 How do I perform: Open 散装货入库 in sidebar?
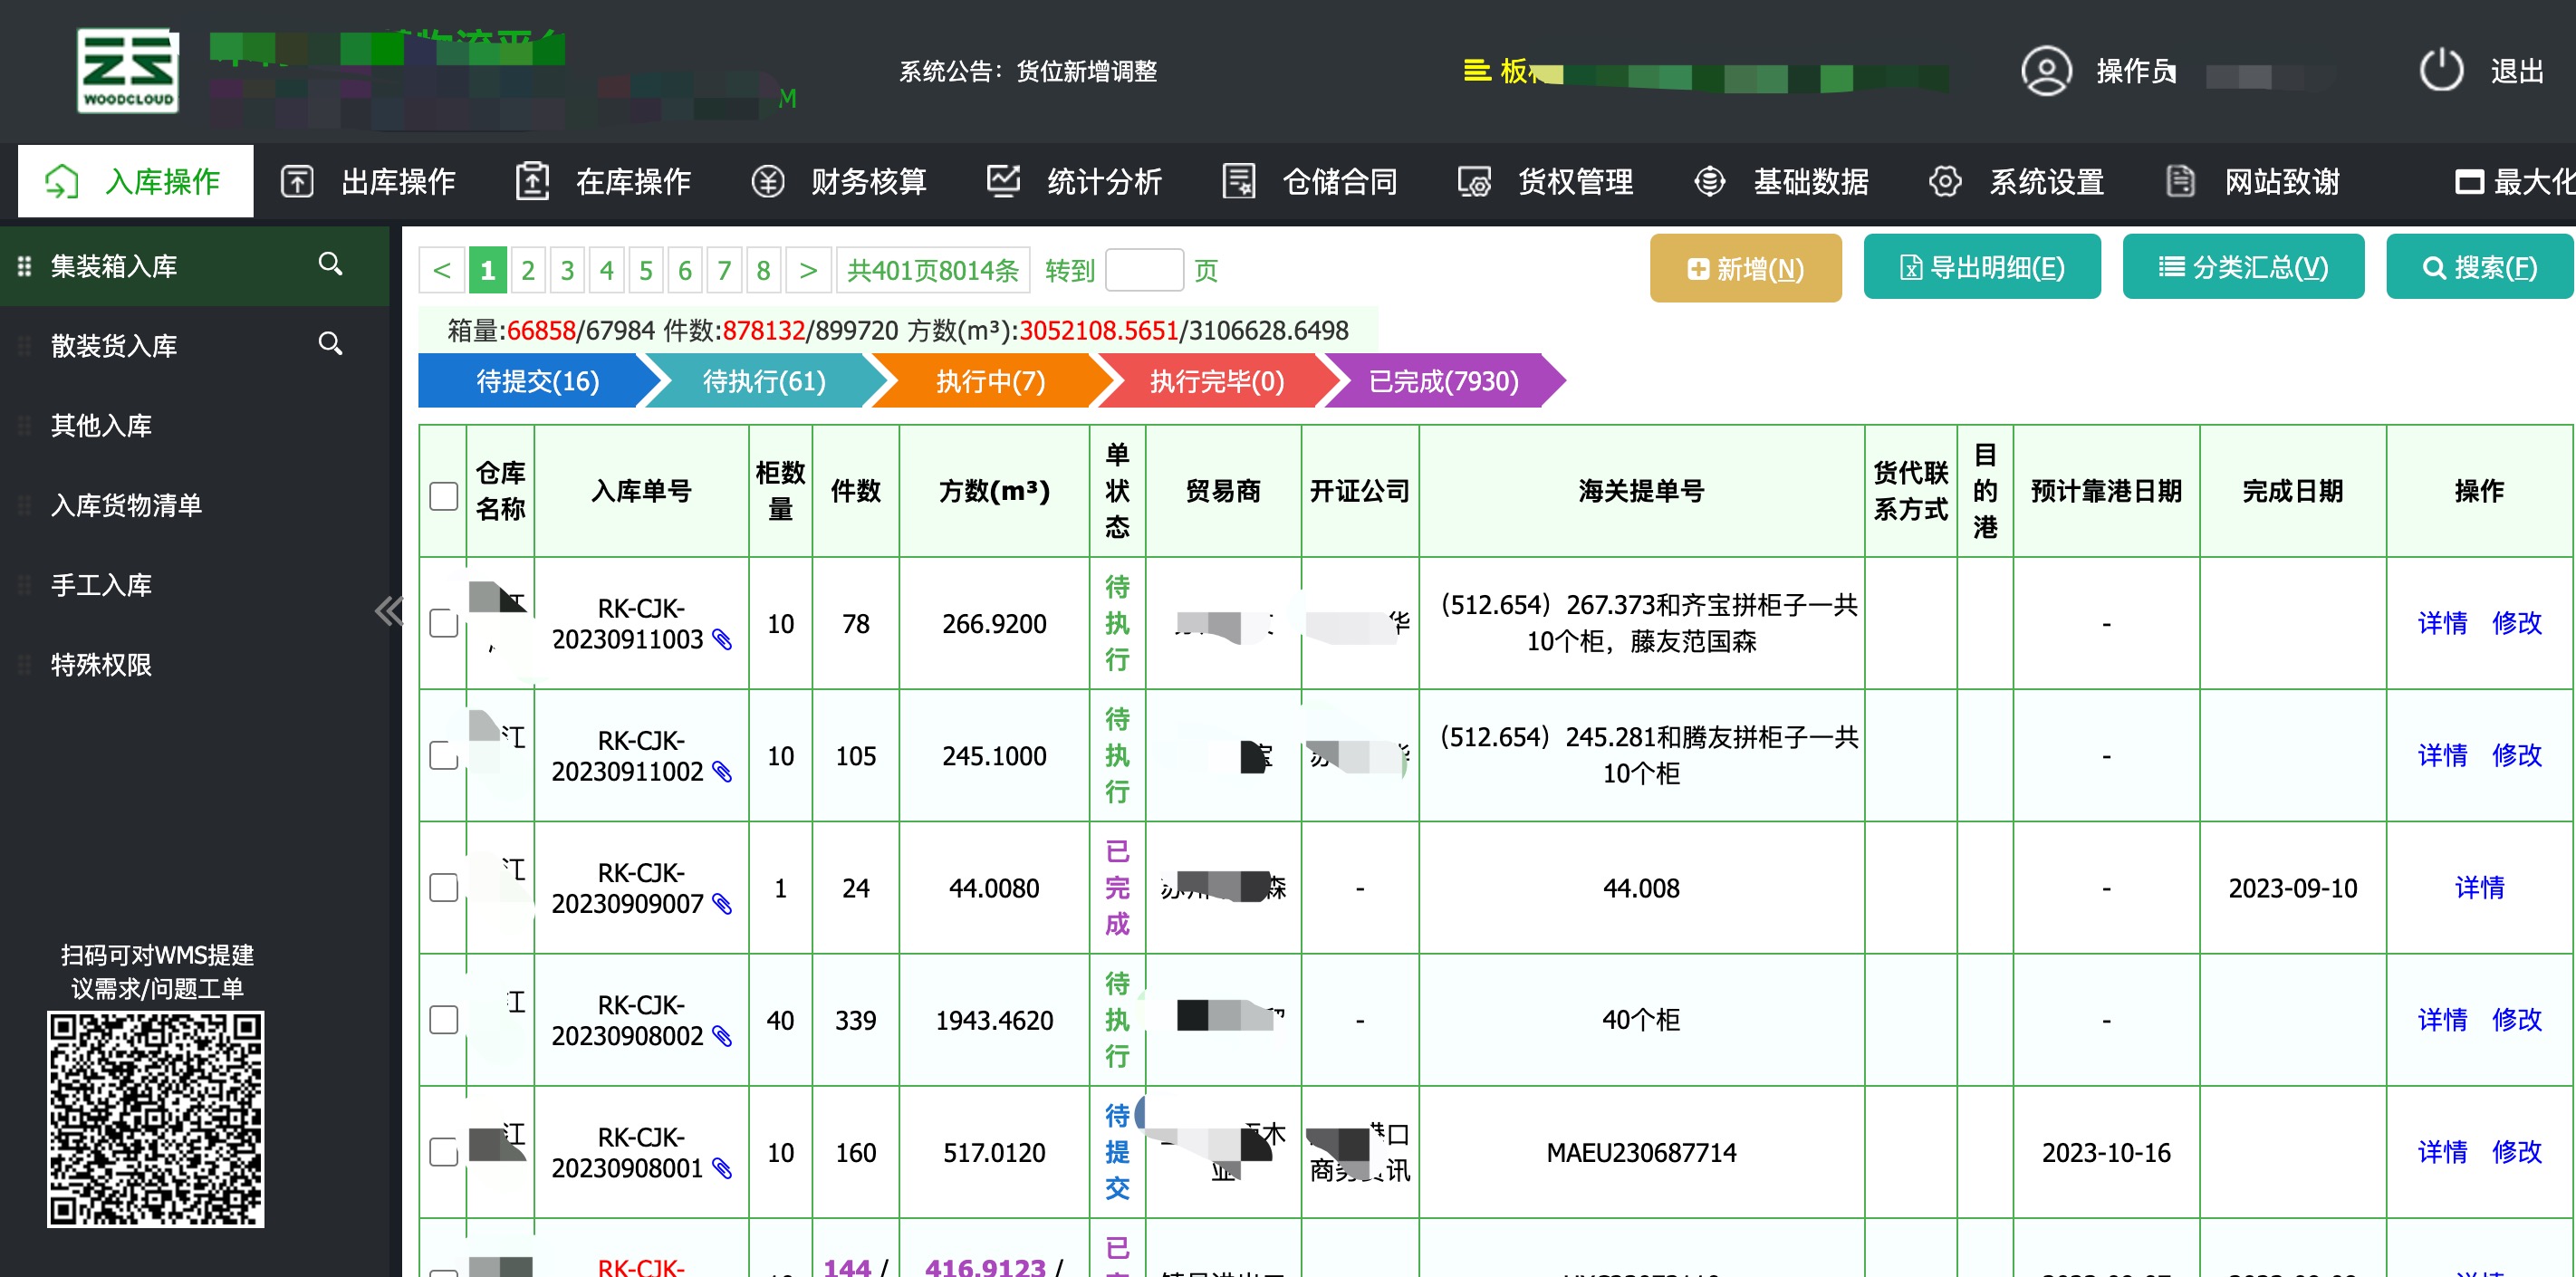click(114, 346)
